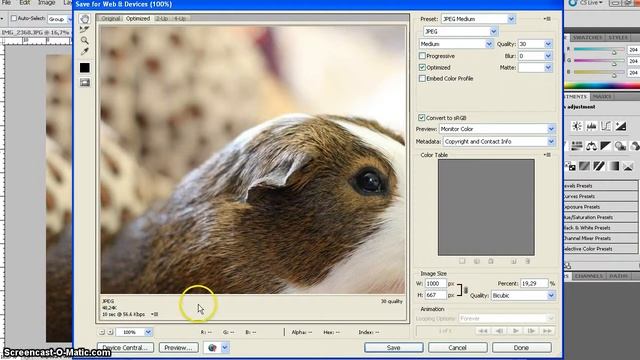Add a Black & White adjustment icon

[x=606, y=146]
